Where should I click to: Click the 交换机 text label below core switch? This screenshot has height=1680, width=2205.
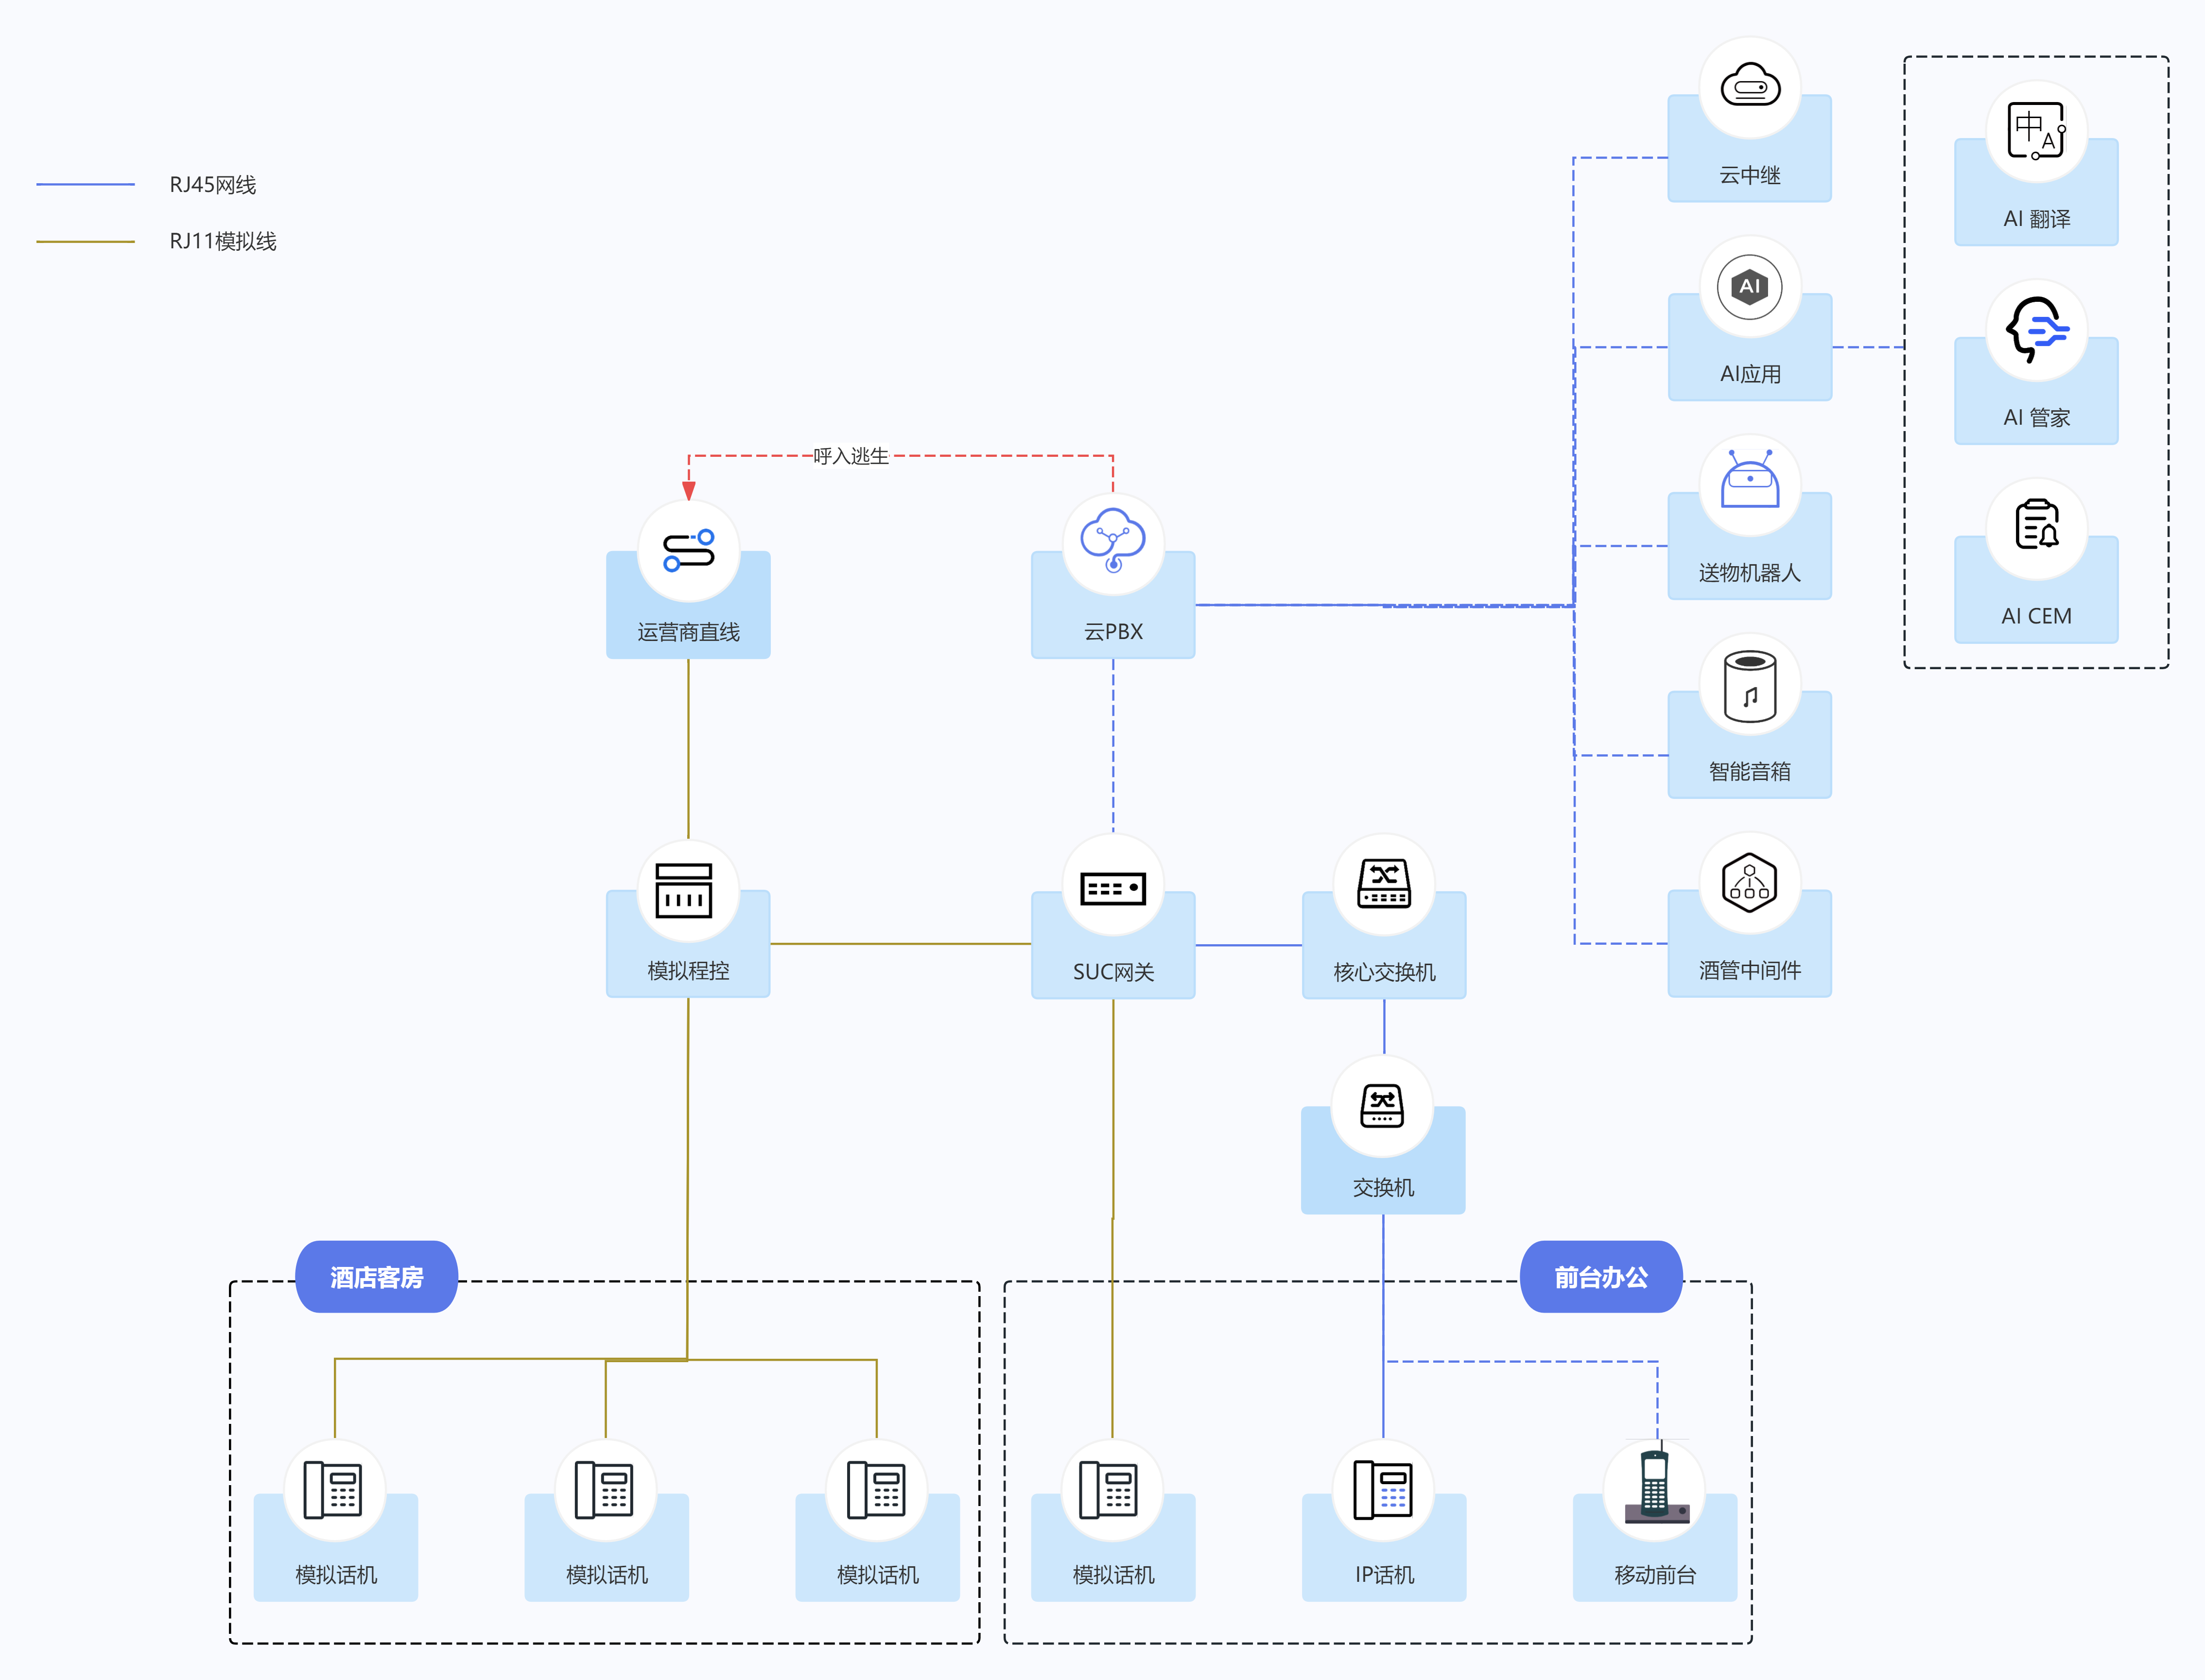1383,1187
